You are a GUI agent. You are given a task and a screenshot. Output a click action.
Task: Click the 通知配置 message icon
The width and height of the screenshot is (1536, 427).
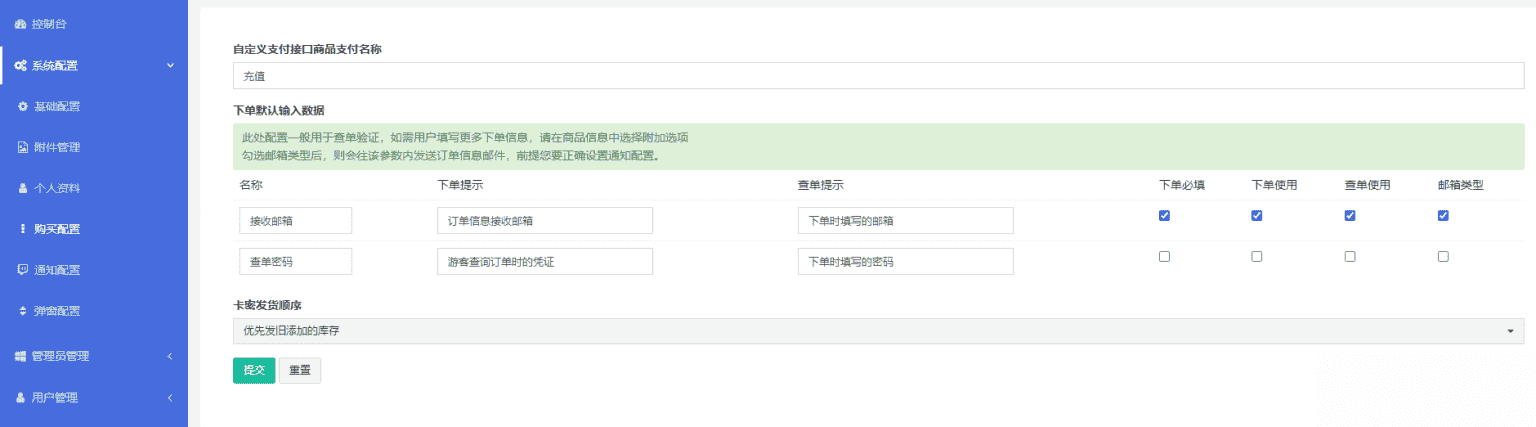point(23,270)
